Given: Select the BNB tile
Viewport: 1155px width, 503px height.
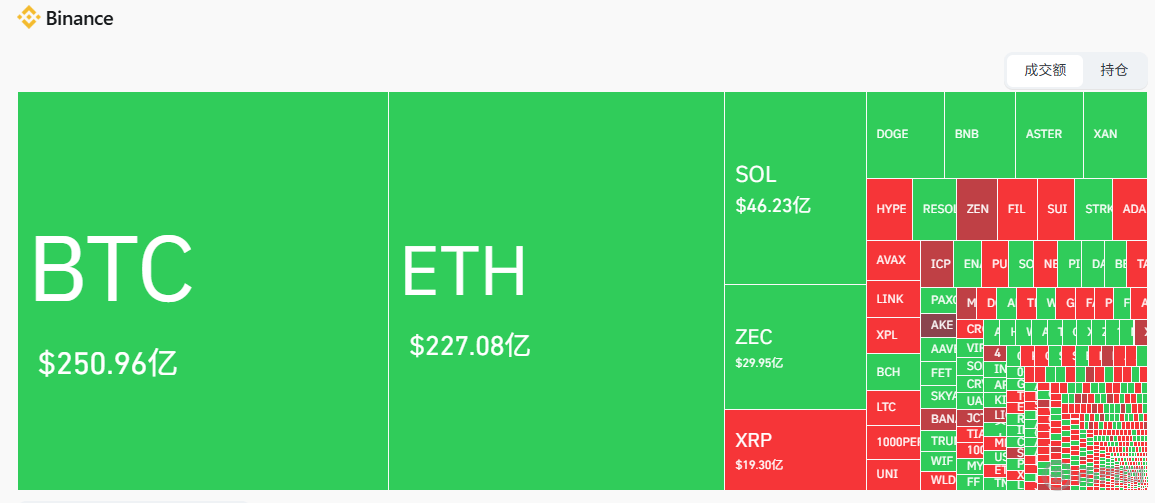Looking at the screenshot, I should click(x=979, y=134).
